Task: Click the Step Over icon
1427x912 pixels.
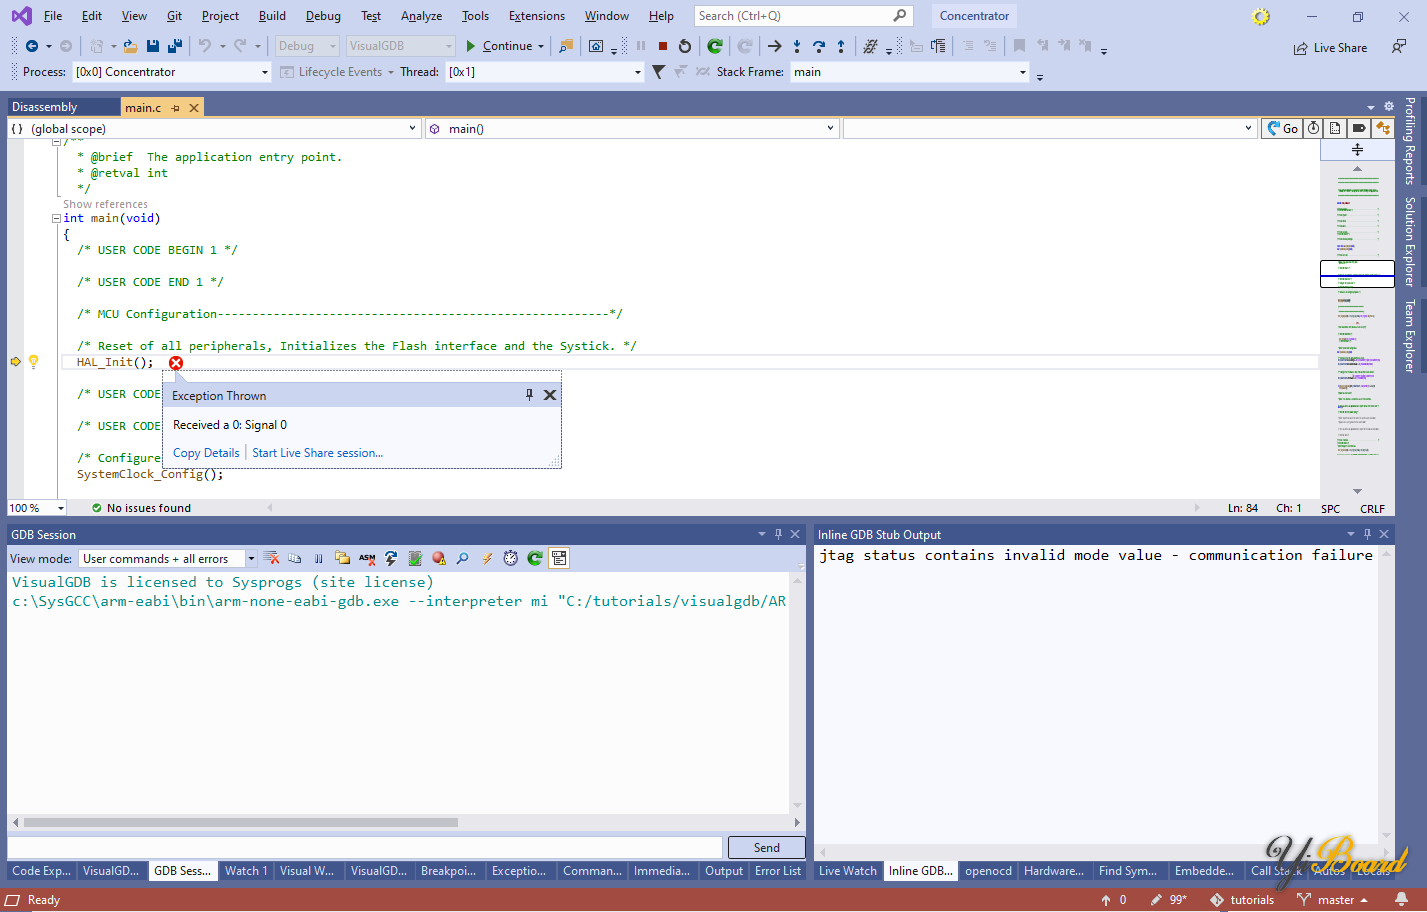Action: coord(819,46)
